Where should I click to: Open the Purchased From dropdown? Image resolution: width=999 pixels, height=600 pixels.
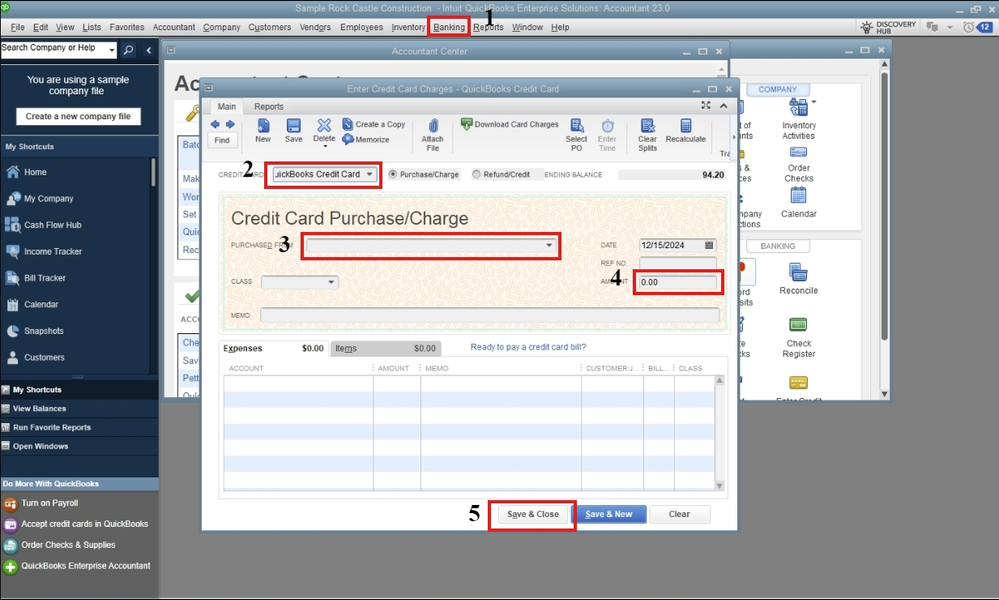[x=549, y=246]
